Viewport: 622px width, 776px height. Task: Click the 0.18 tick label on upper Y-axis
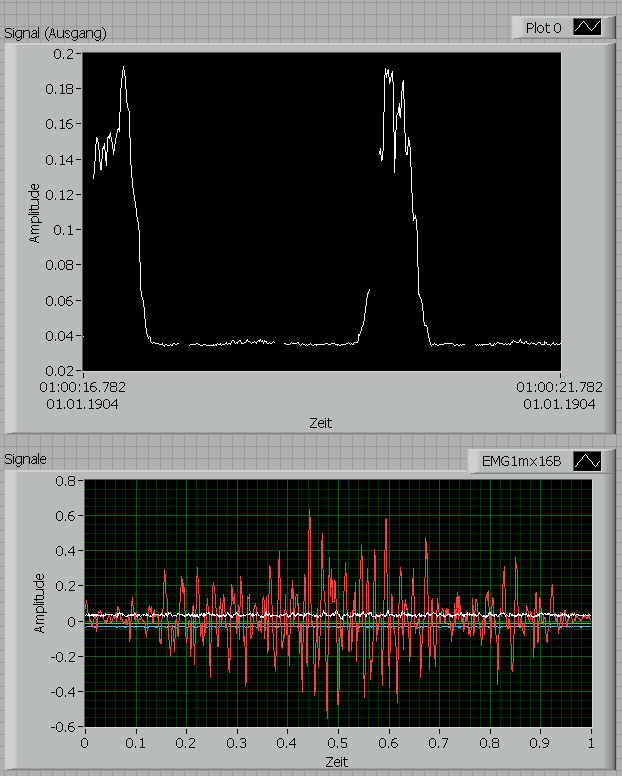click(x=60, y=89)
